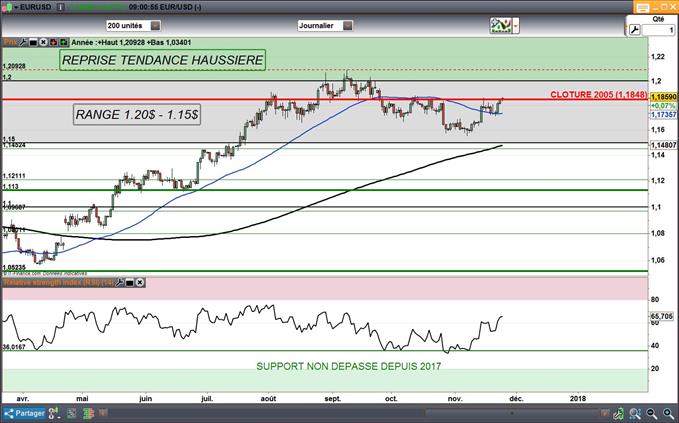
Task: Open the order settings wrench icon under Qté
Action: click(x=634, y=30)
